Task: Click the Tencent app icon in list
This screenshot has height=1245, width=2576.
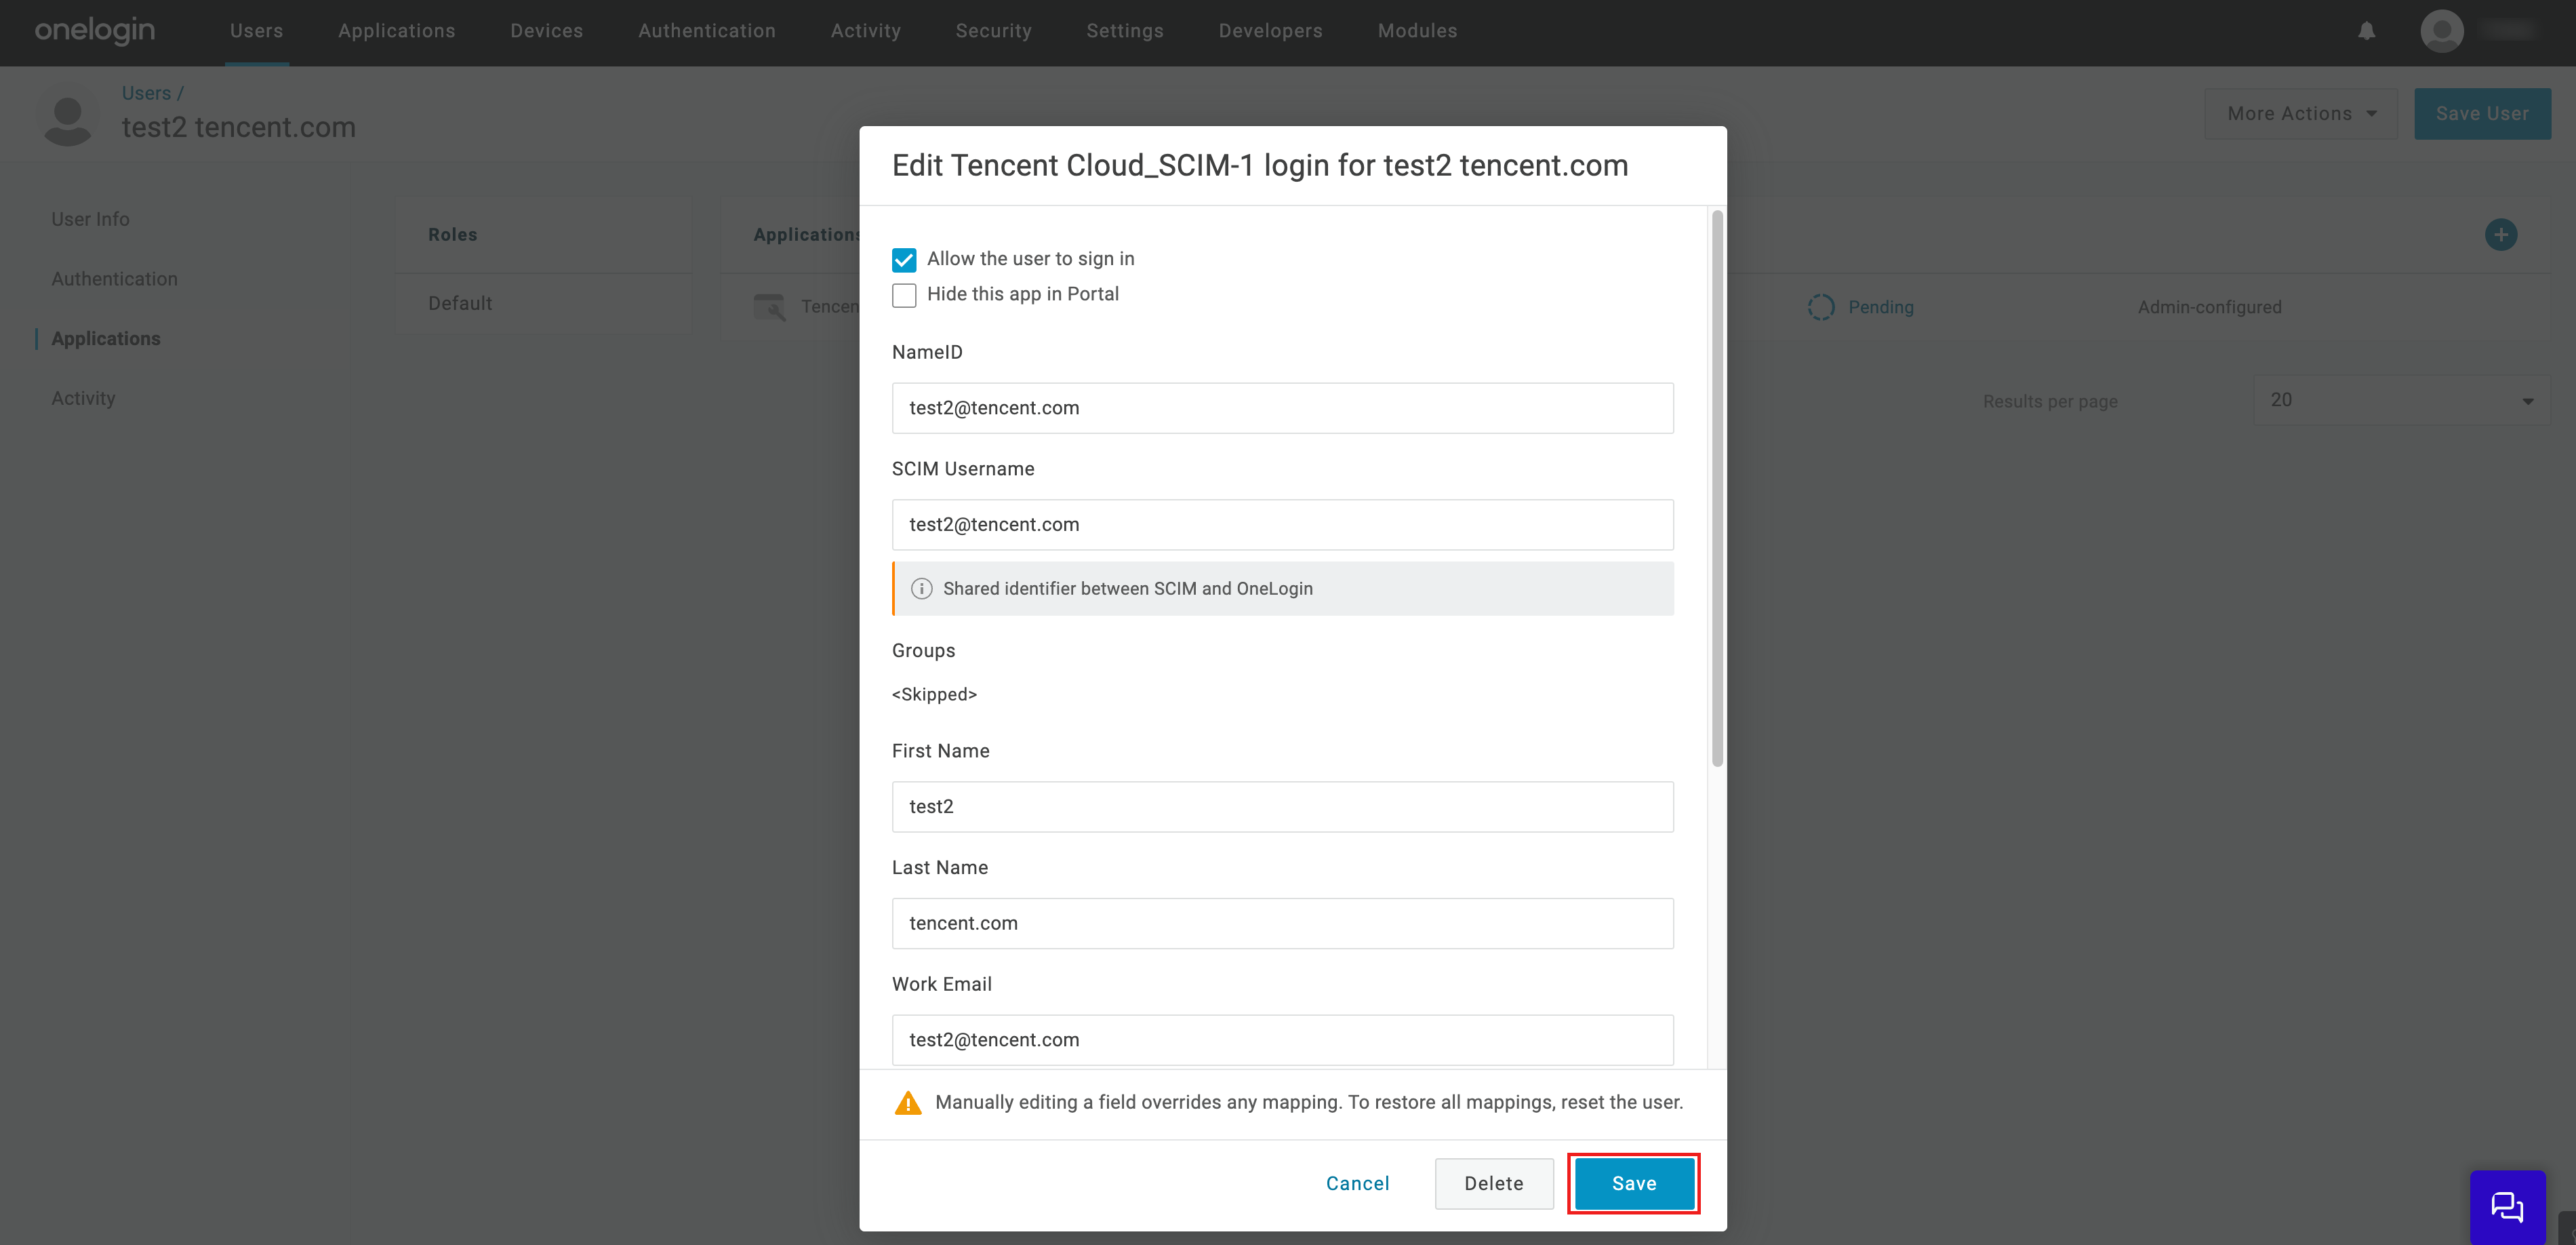Action: (x=769, y=307)
